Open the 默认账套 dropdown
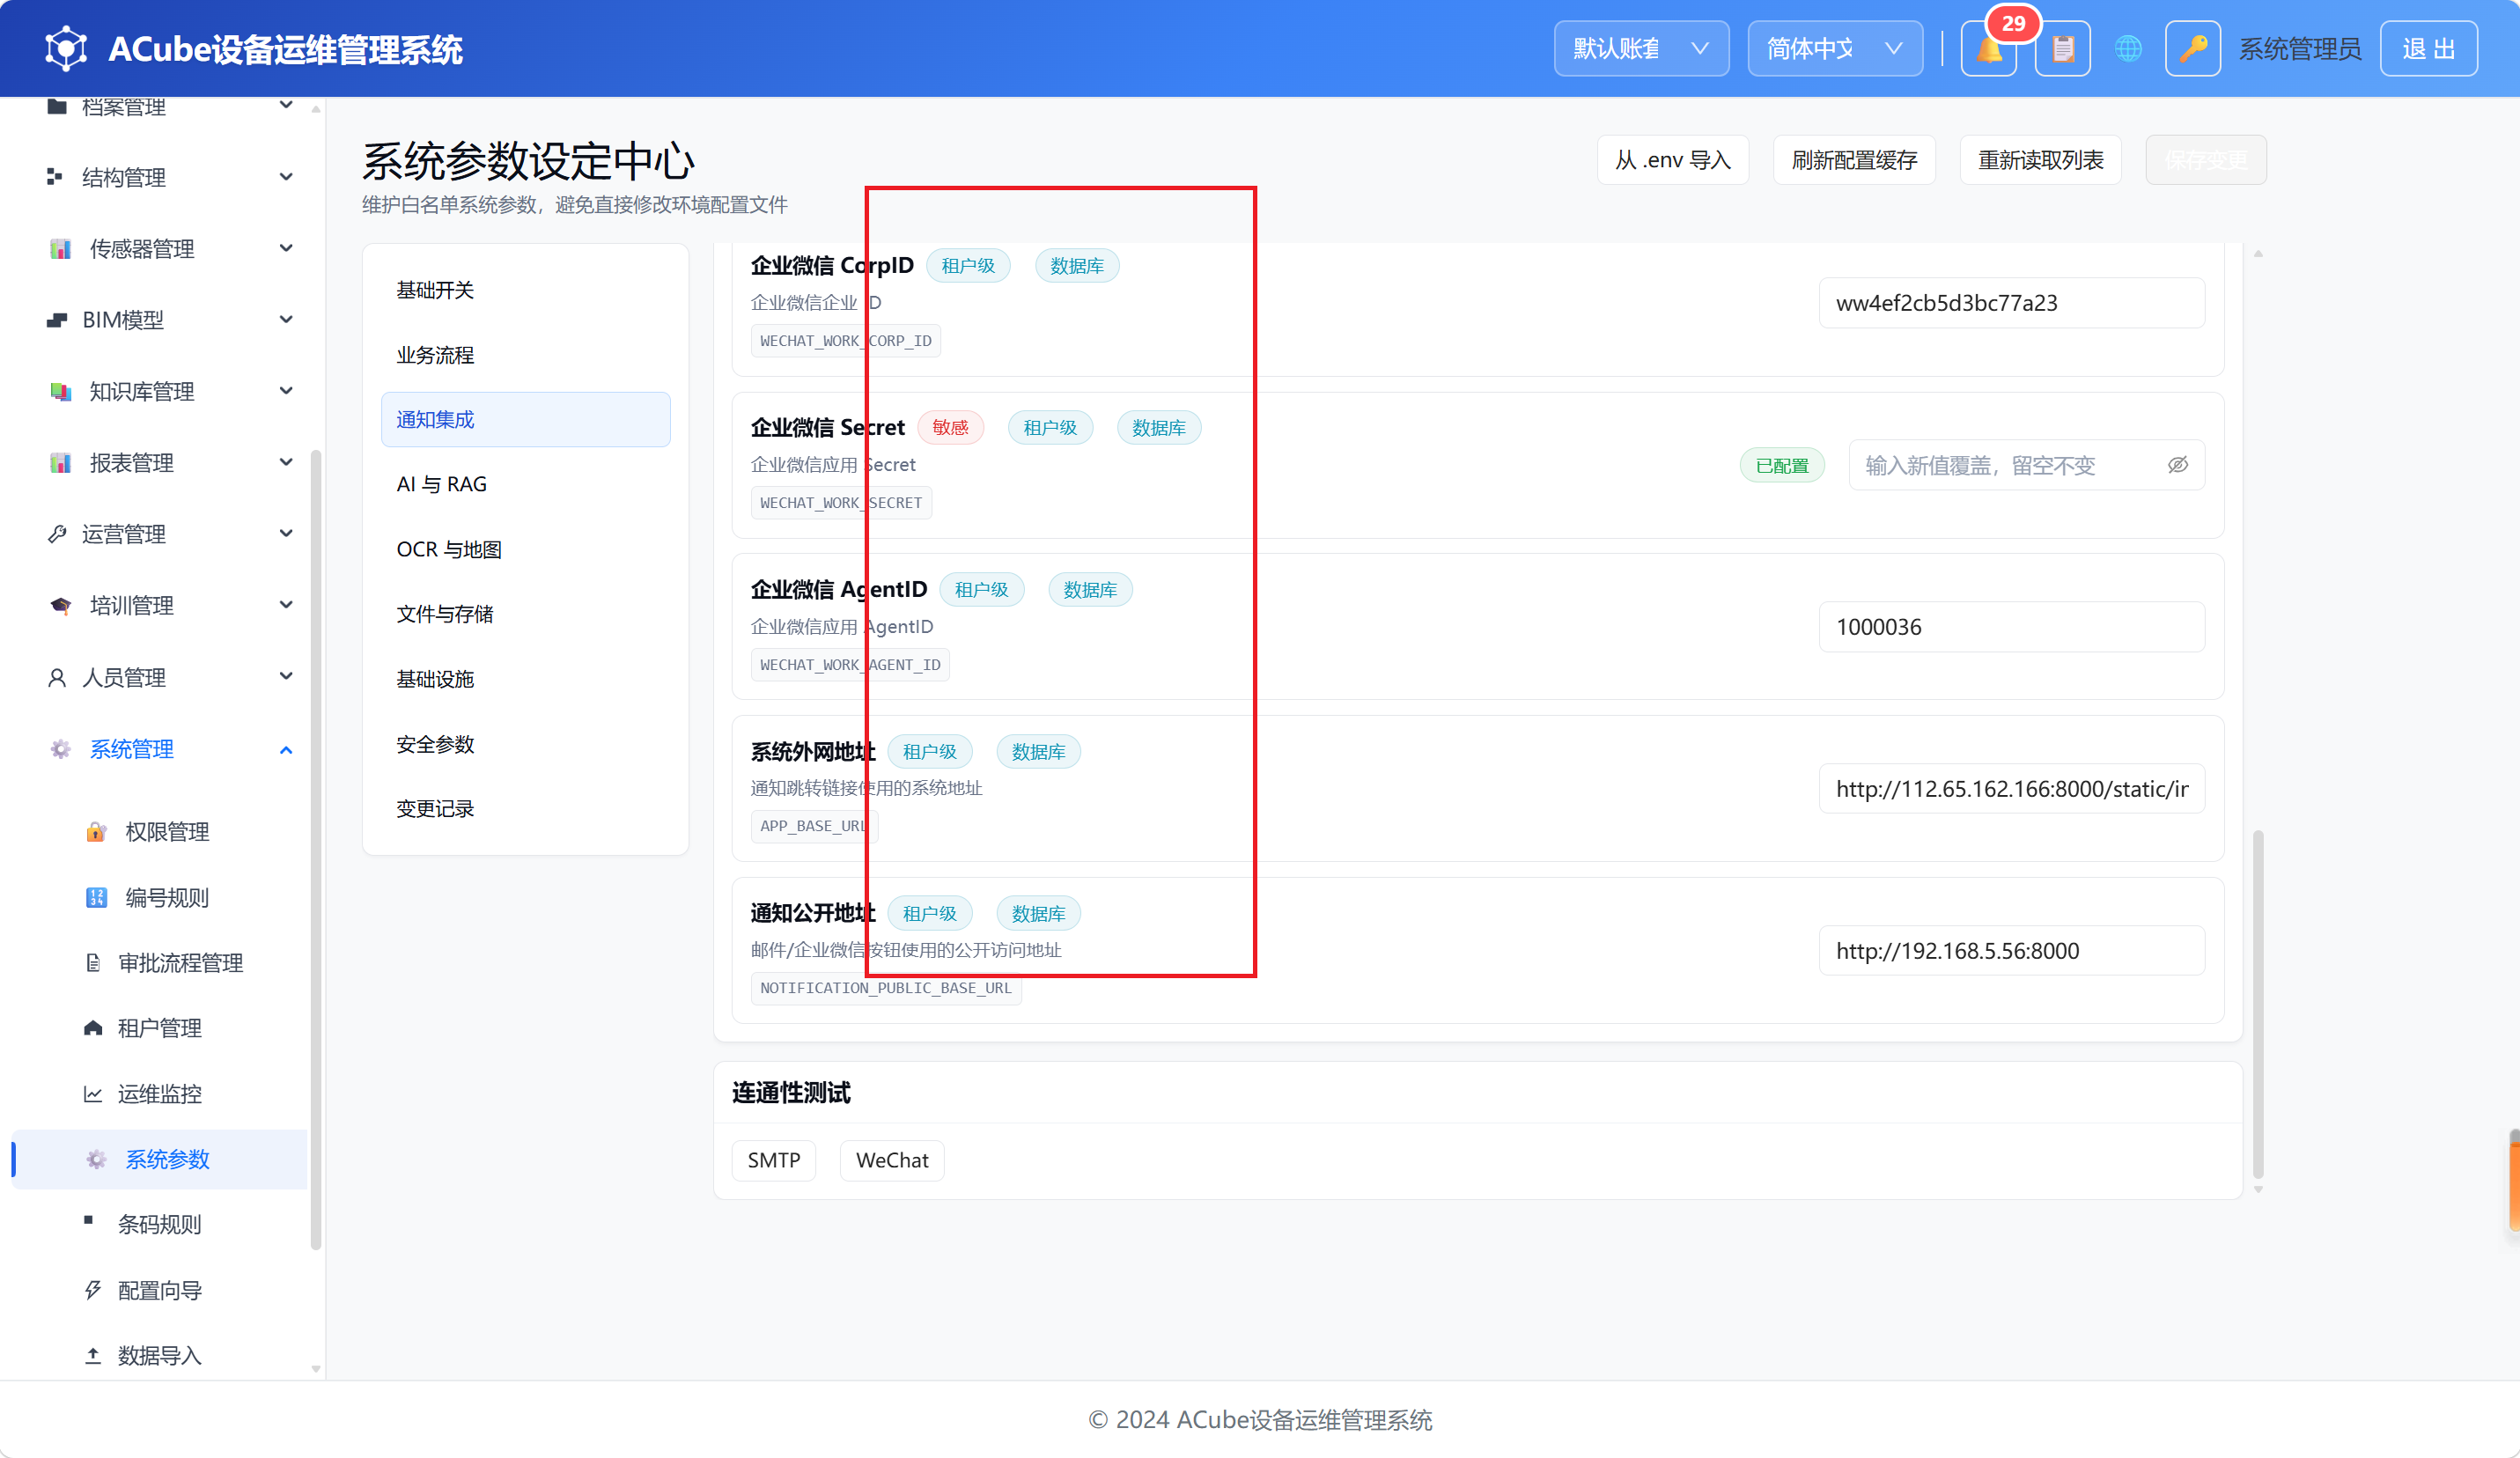This screenshot has width=2520, height=1458. pos(1641,48)
